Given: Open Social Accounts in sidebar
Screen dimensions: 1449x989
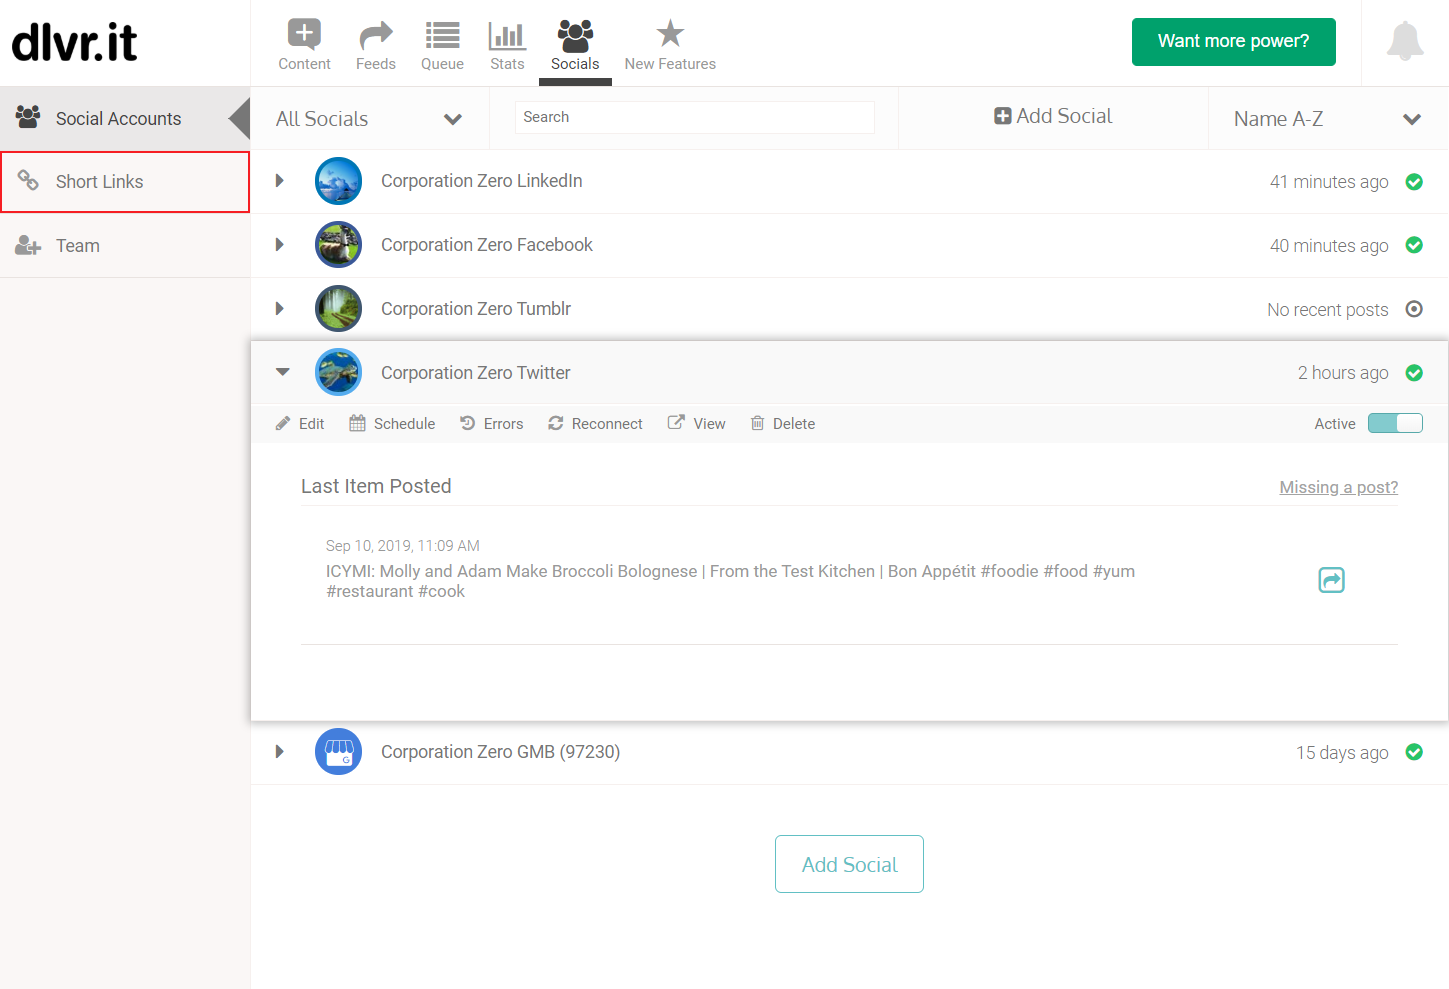Looking at the screenshot, I should pos(125,118).
